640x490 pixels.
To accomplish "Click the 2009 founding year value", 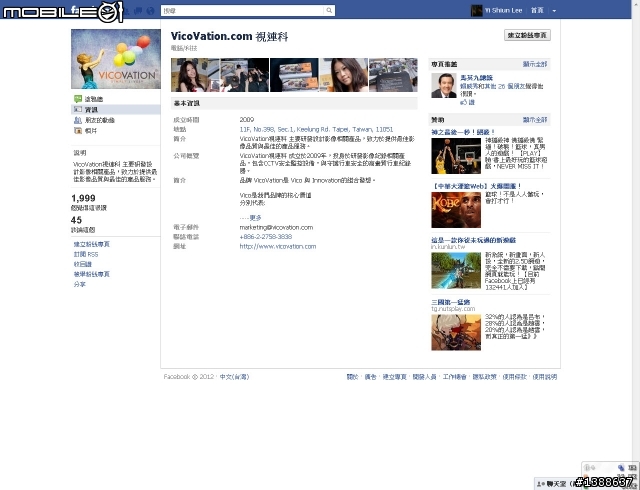I will pyautogui.click(x=247, y=120).
